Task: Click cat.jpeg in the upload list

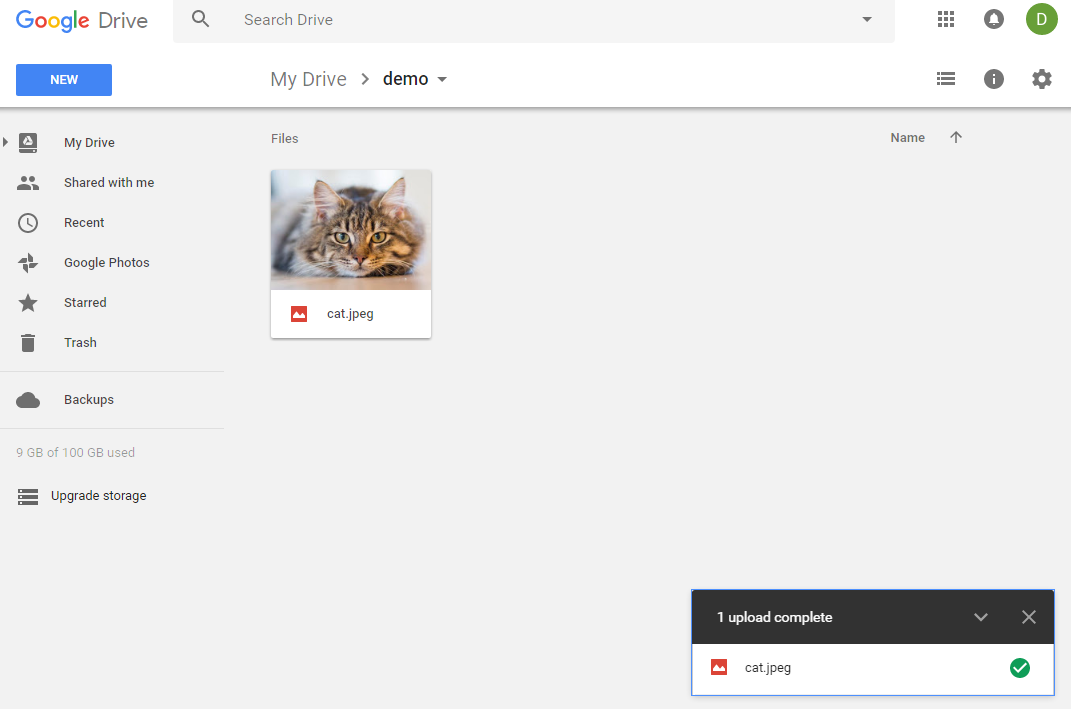Action: (768, 667)
